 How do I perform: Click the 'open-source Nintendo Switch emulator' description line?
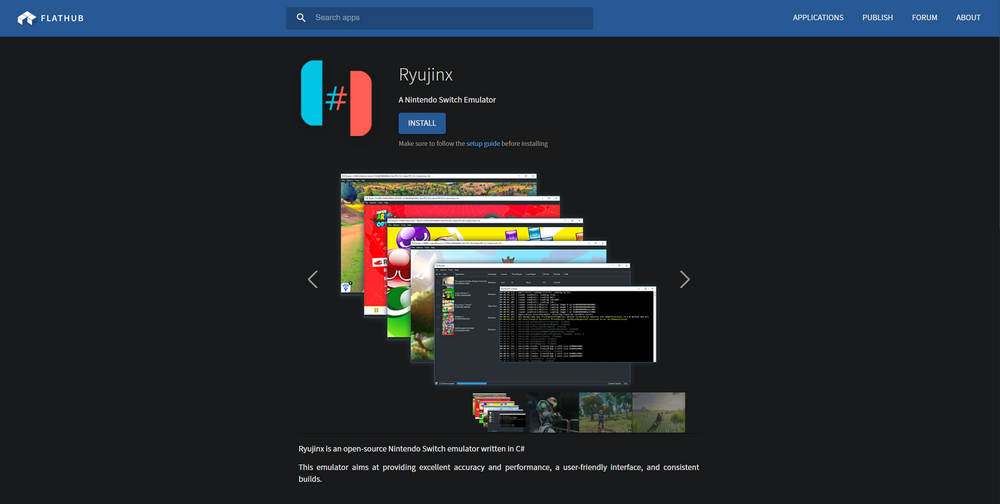tap(412, 449)
